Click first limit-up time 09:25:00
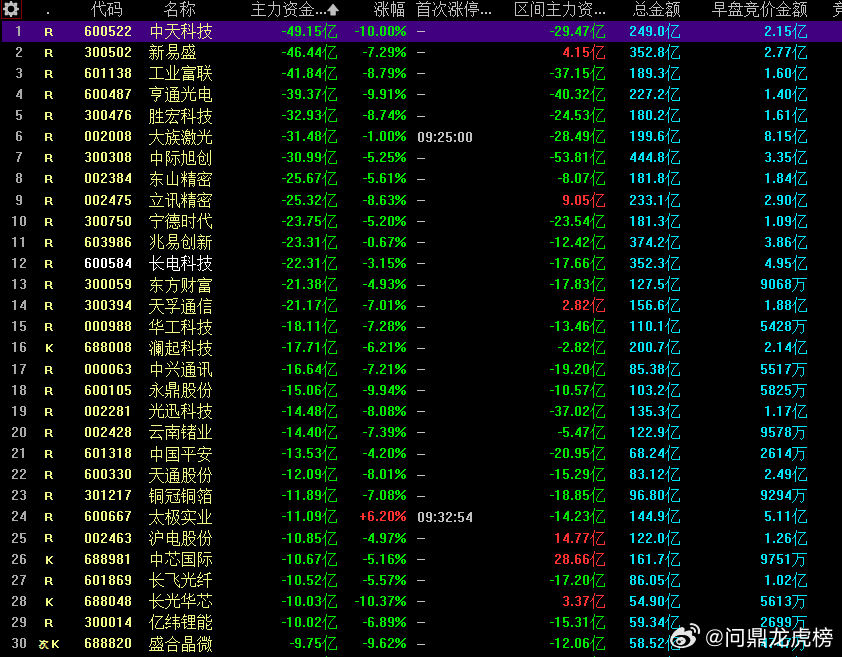This screenshot has height=657, width=842. pyautogui.click(x=445, y=138)
